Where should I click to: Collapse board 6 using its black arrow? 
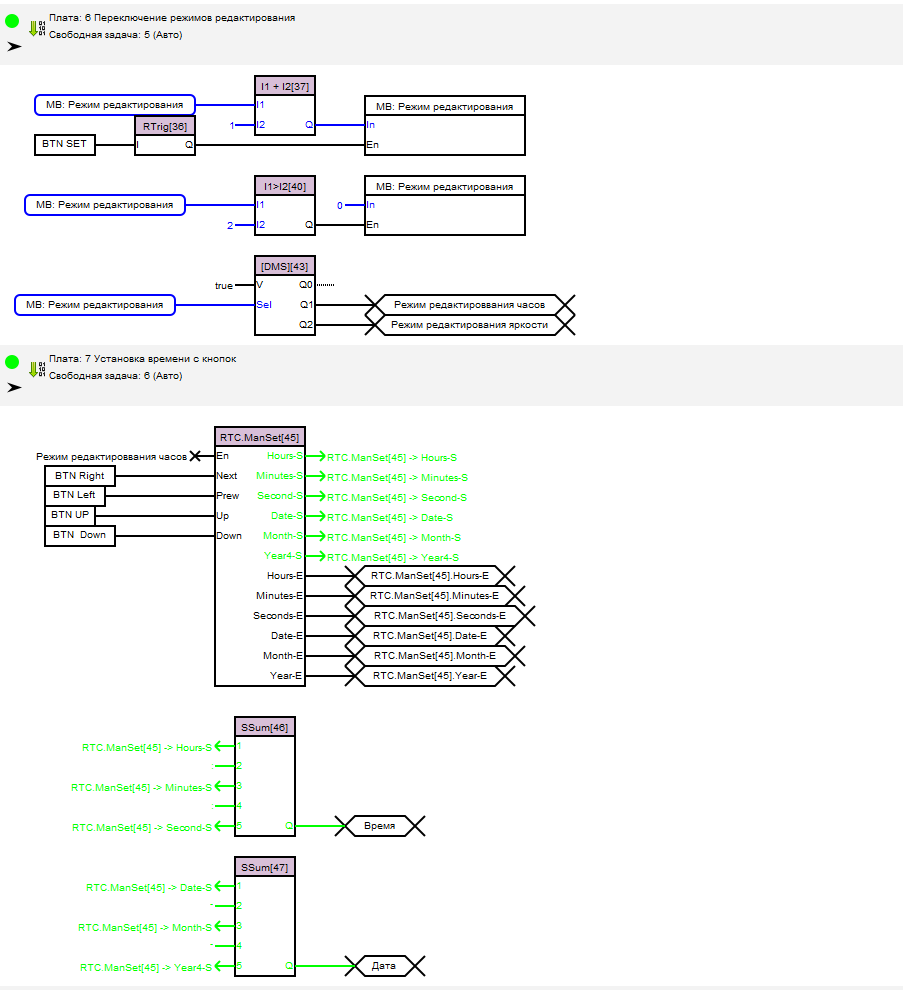click(x=14, y=47)
